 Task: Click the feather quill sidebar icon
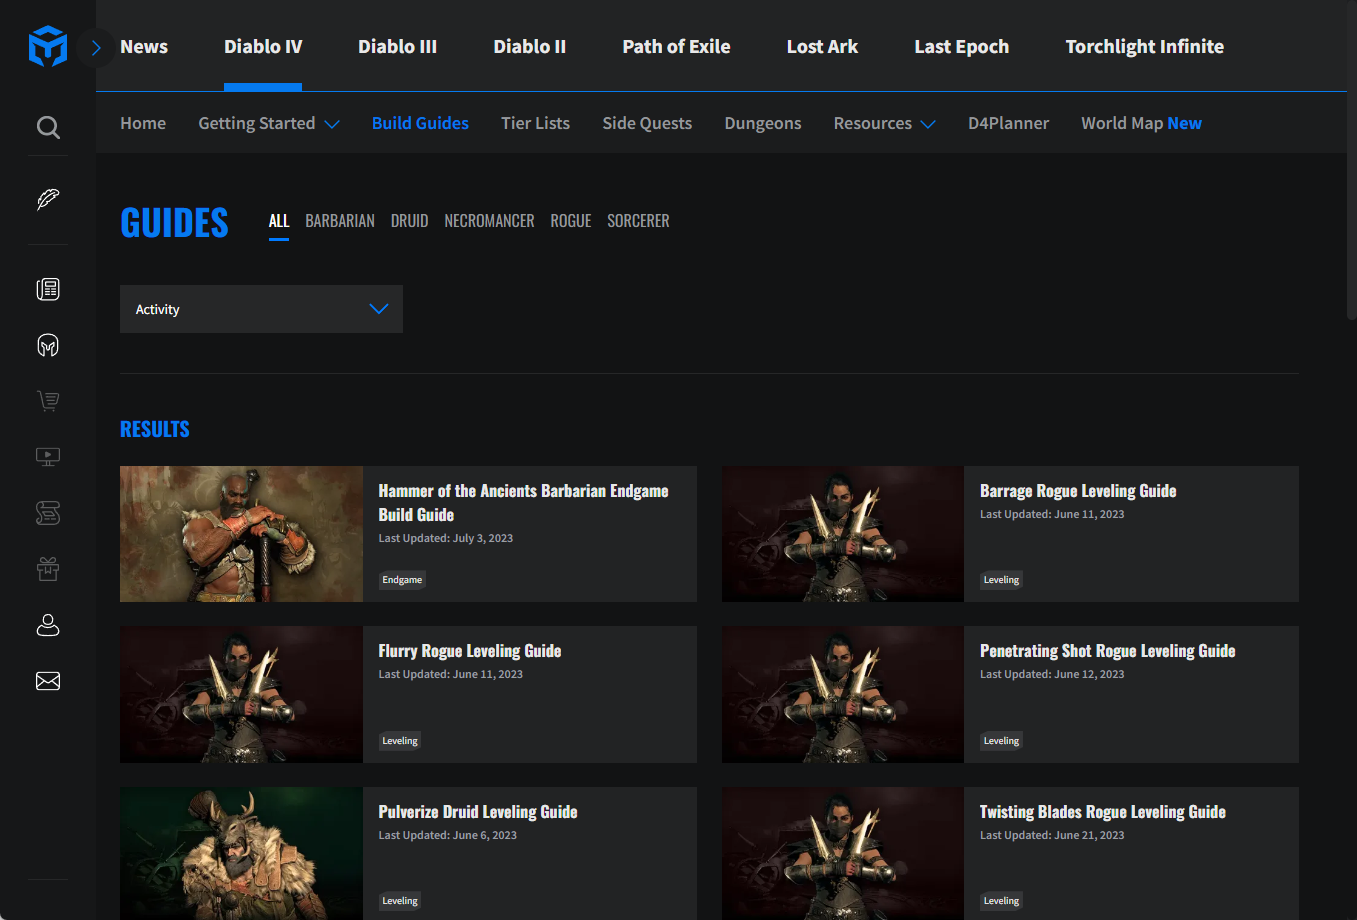[48, 199]
